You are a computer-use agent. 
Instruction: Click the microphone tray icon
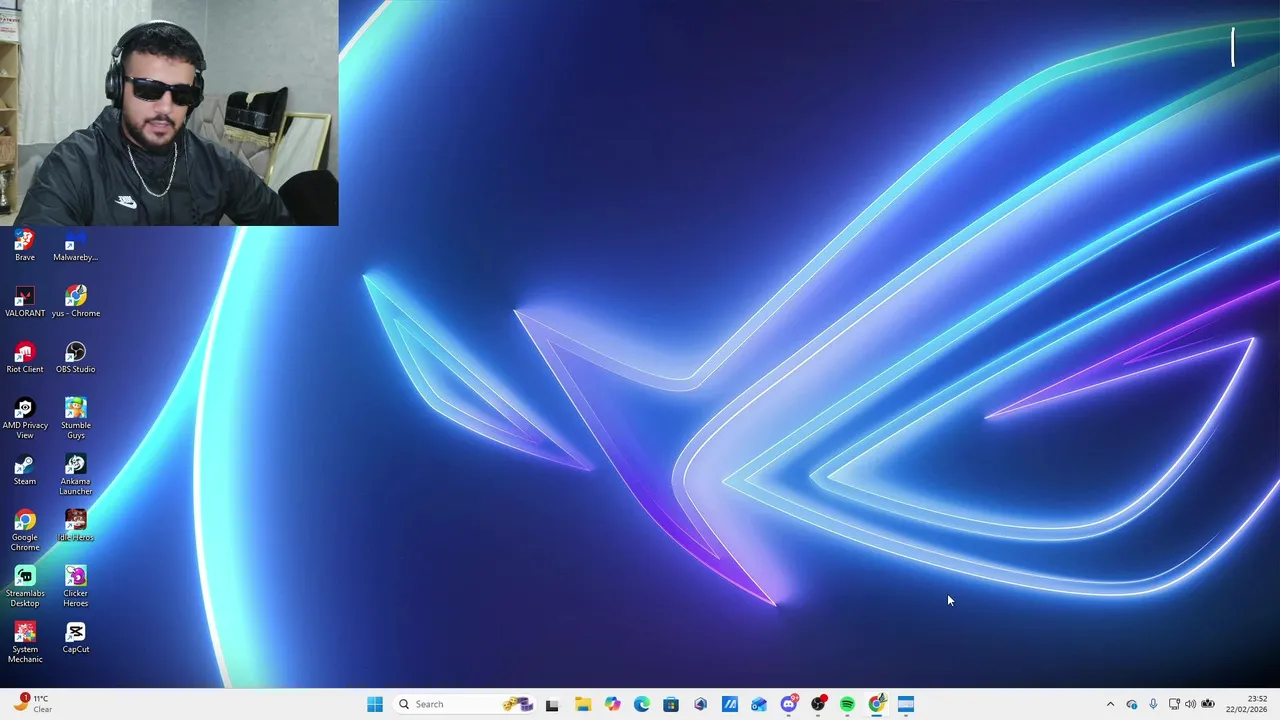point(1153,704)
